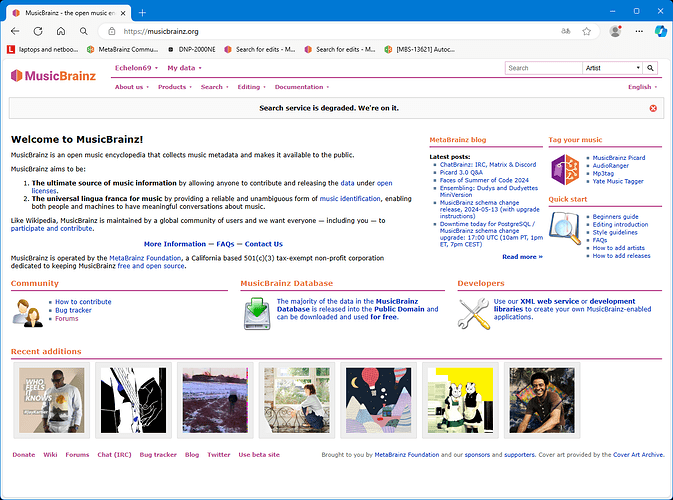Open the More Information link
Viewport: 673px width, 500px height.
coord(175,244)
